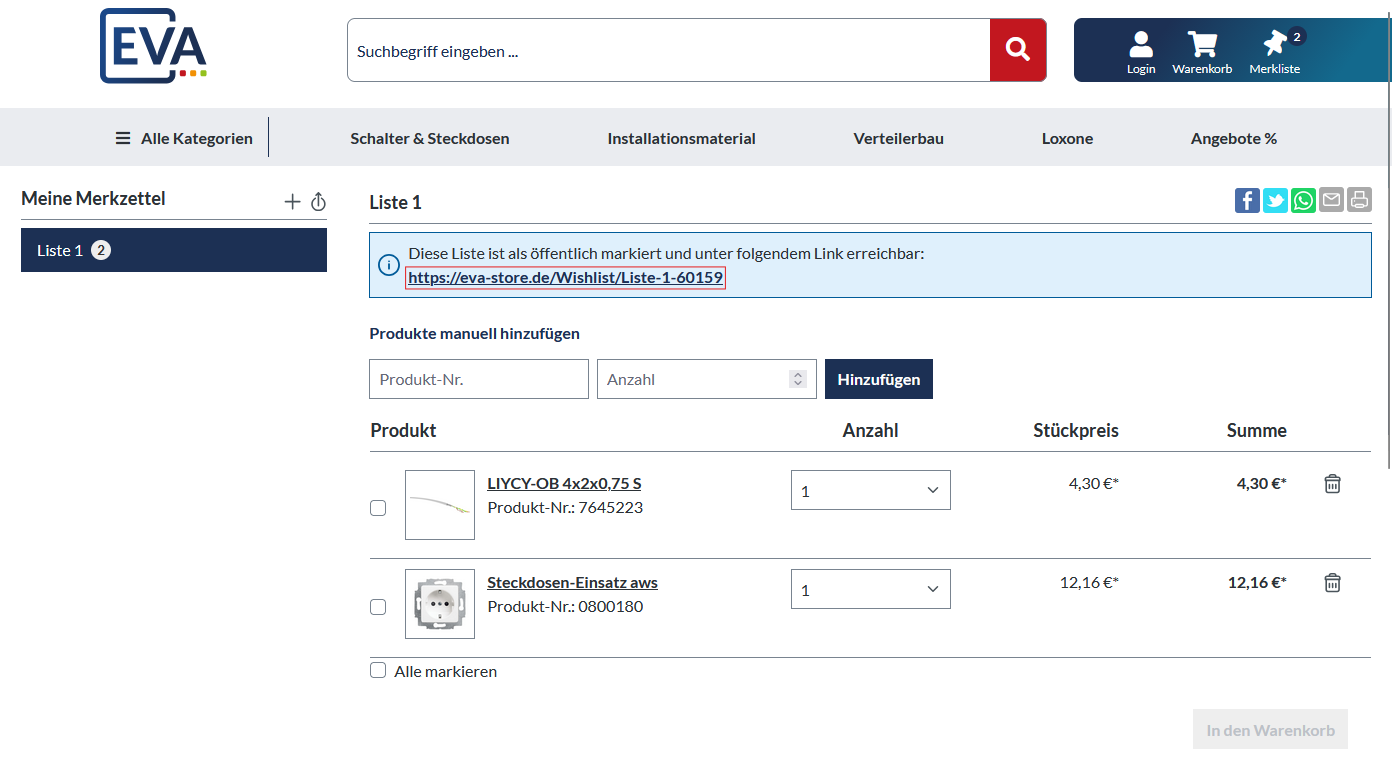Viewport: 1392px width, 774px height.
Task: Click the red search magnifier button
Action: tap(1018, 50)
